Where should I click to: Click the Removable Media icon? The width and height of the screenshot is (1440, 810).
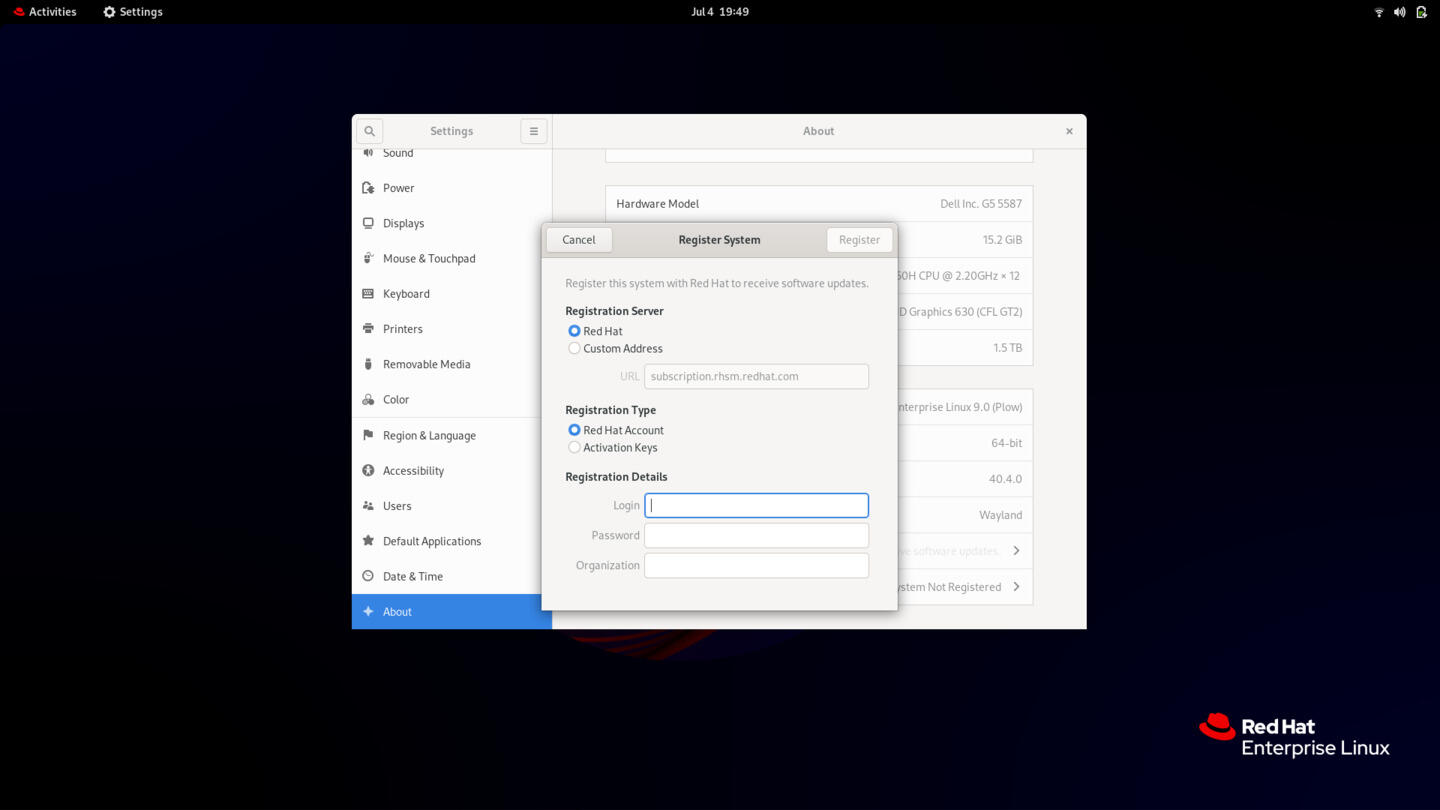coord(368,364)
